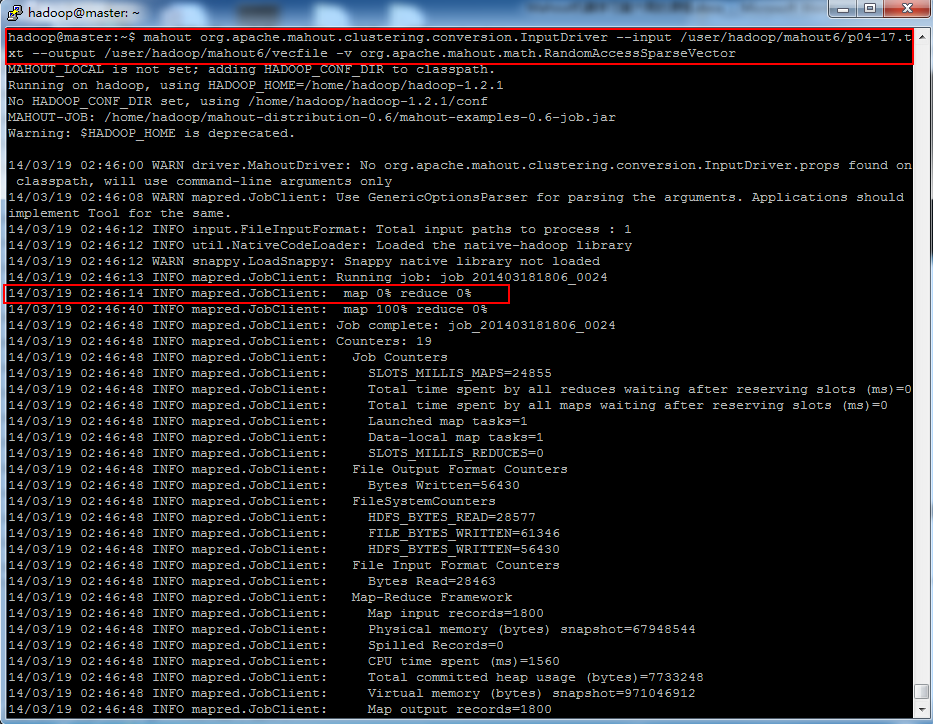
Task: Click 'FILE_BYTES_WRITTEN=61346' line
Action: [x=464, y=534]
